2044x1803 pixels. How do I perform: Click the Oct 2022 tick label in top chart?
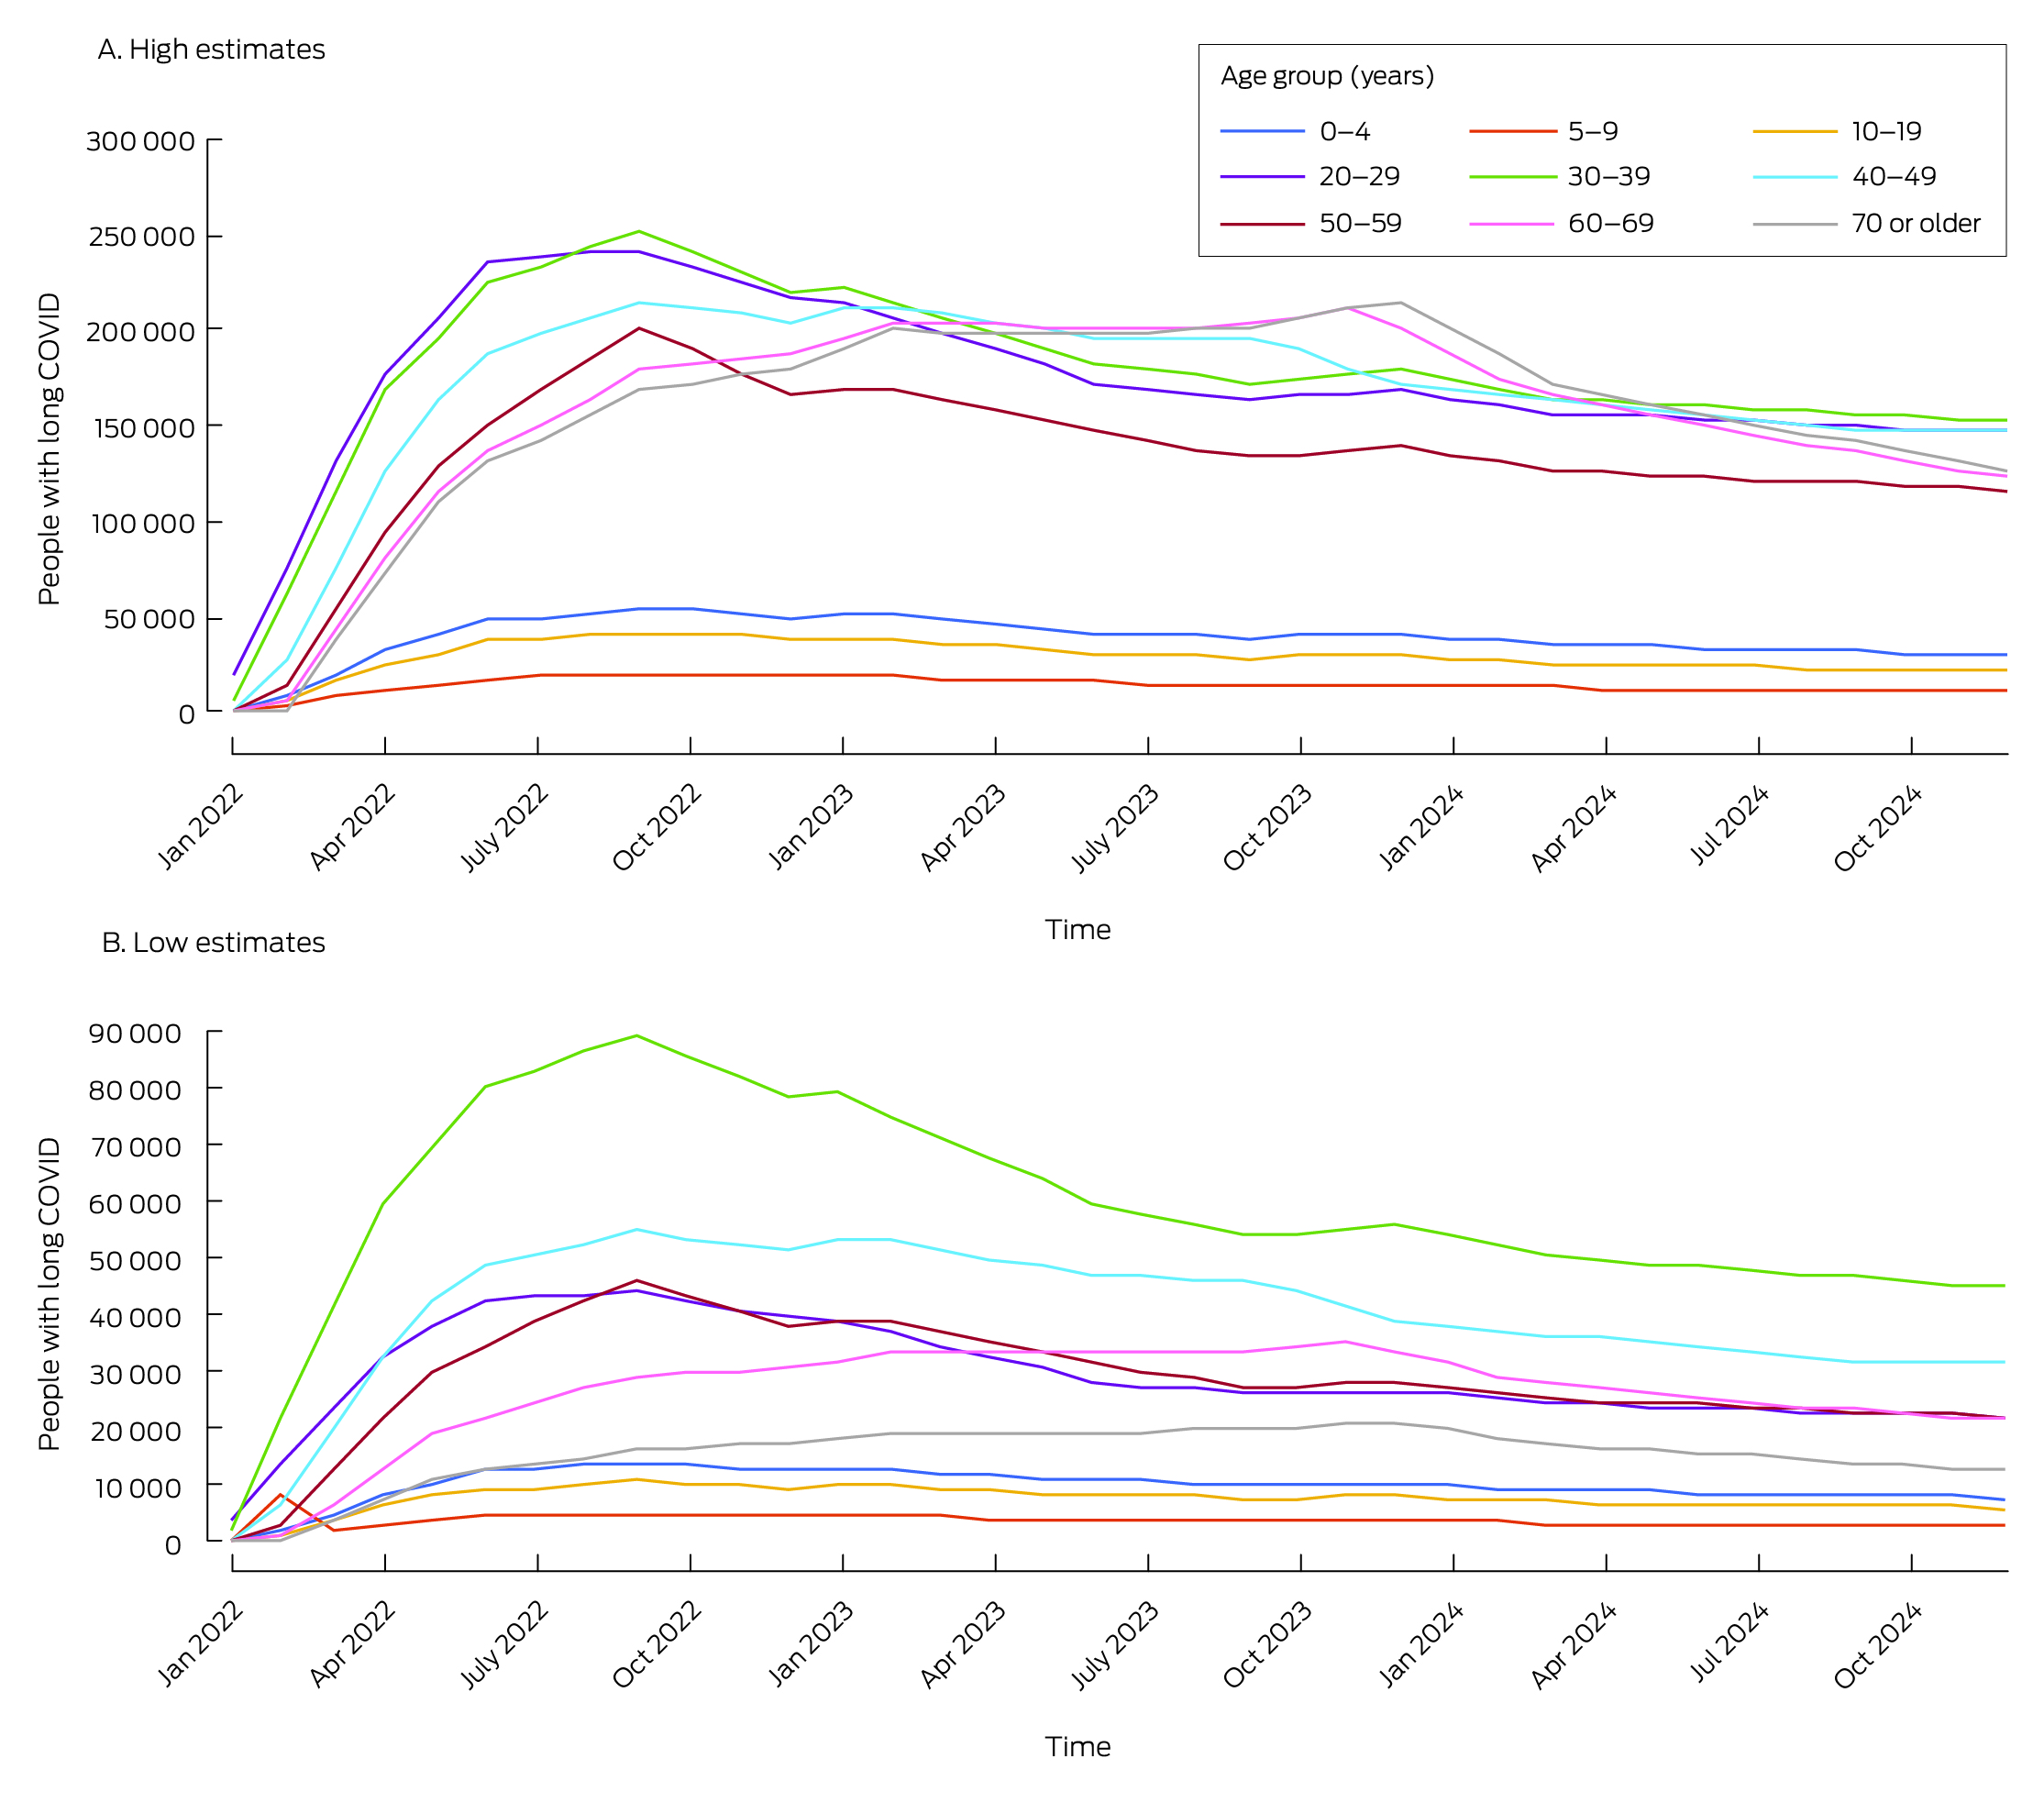click(657, 828)
